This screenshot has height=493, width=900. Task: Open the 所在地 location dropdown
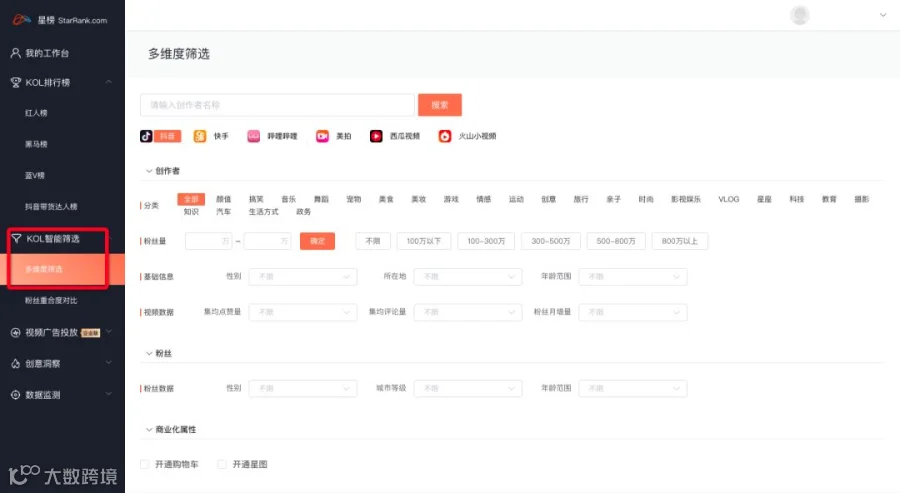point(468,277)
